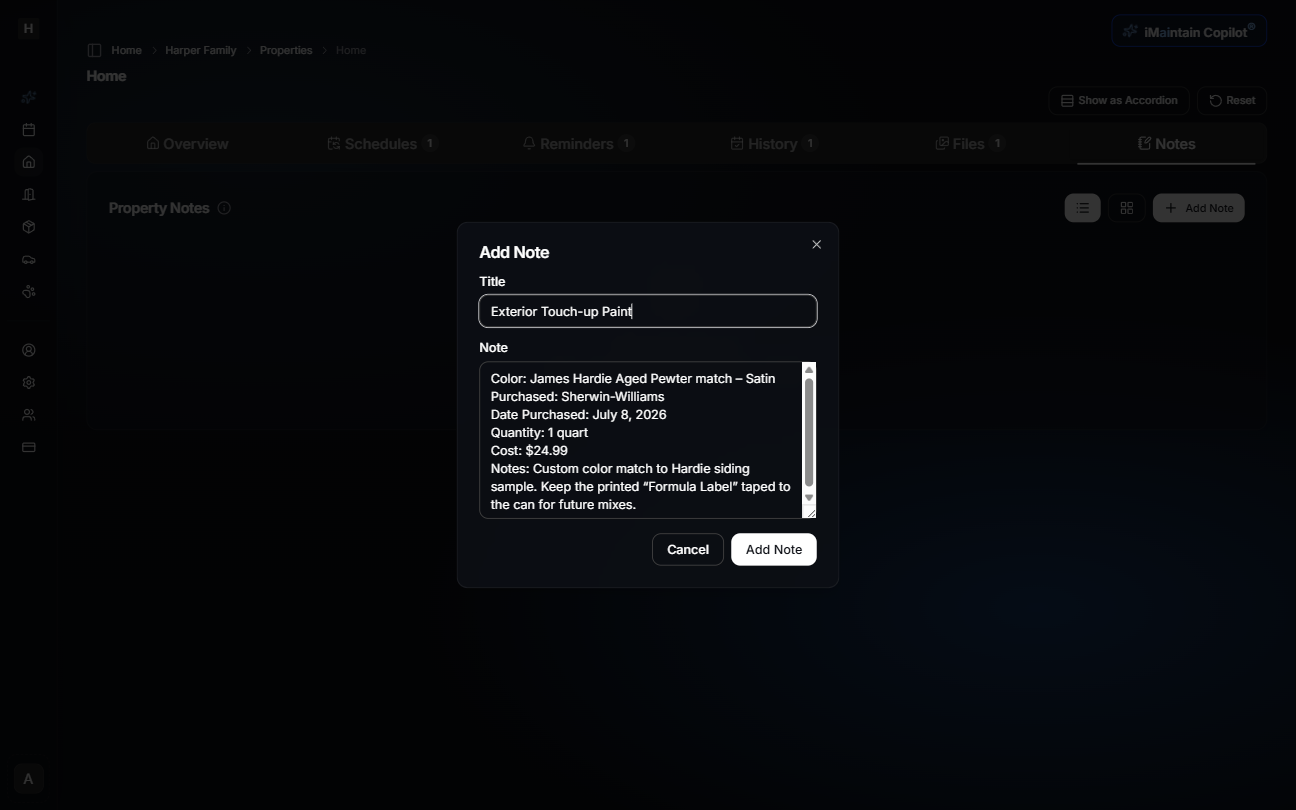Switch Property Notes to grid view
The image size is (1296, 810).
tap(1127, 208)
